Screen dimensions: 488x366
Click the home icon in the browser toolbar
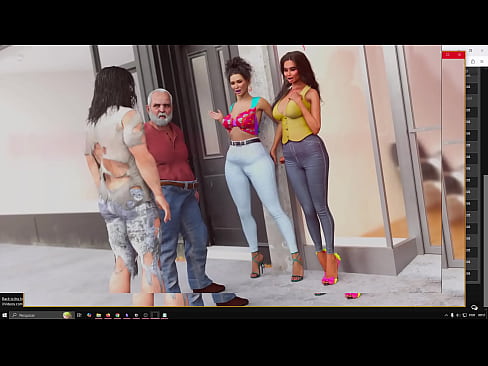473,62
